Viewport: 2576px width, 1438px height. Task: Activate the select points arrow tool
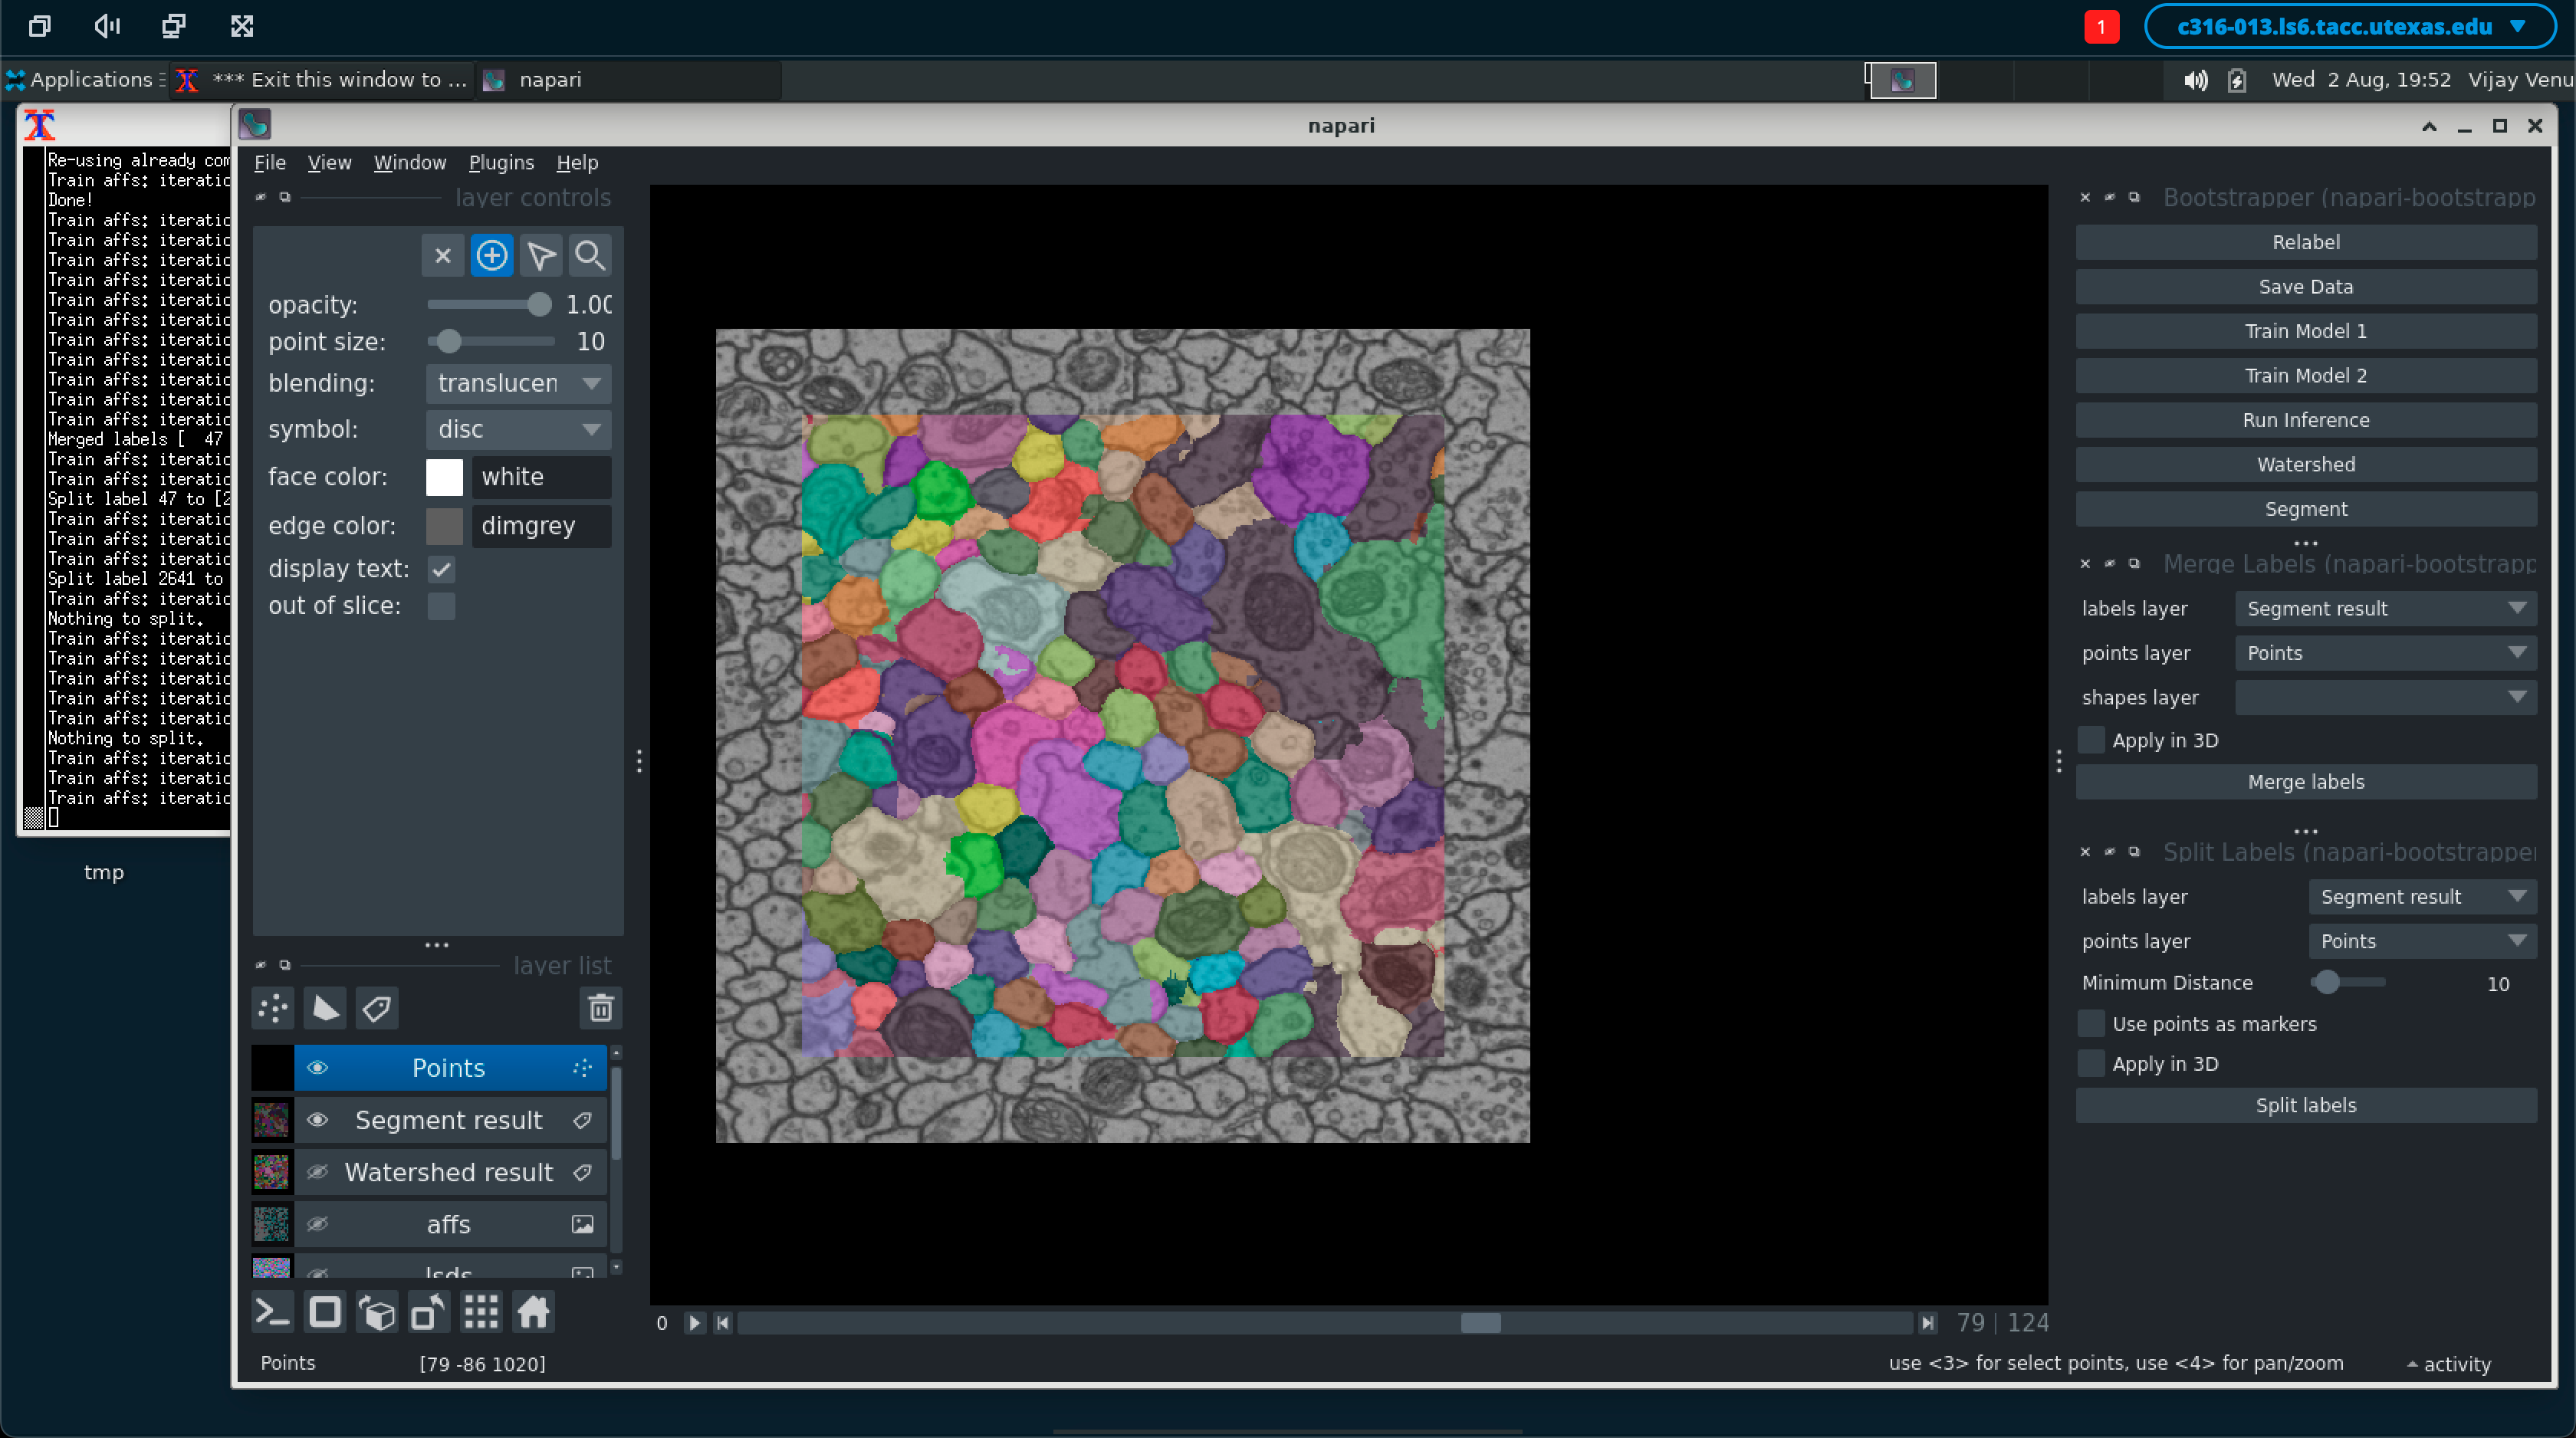point(541,256)
